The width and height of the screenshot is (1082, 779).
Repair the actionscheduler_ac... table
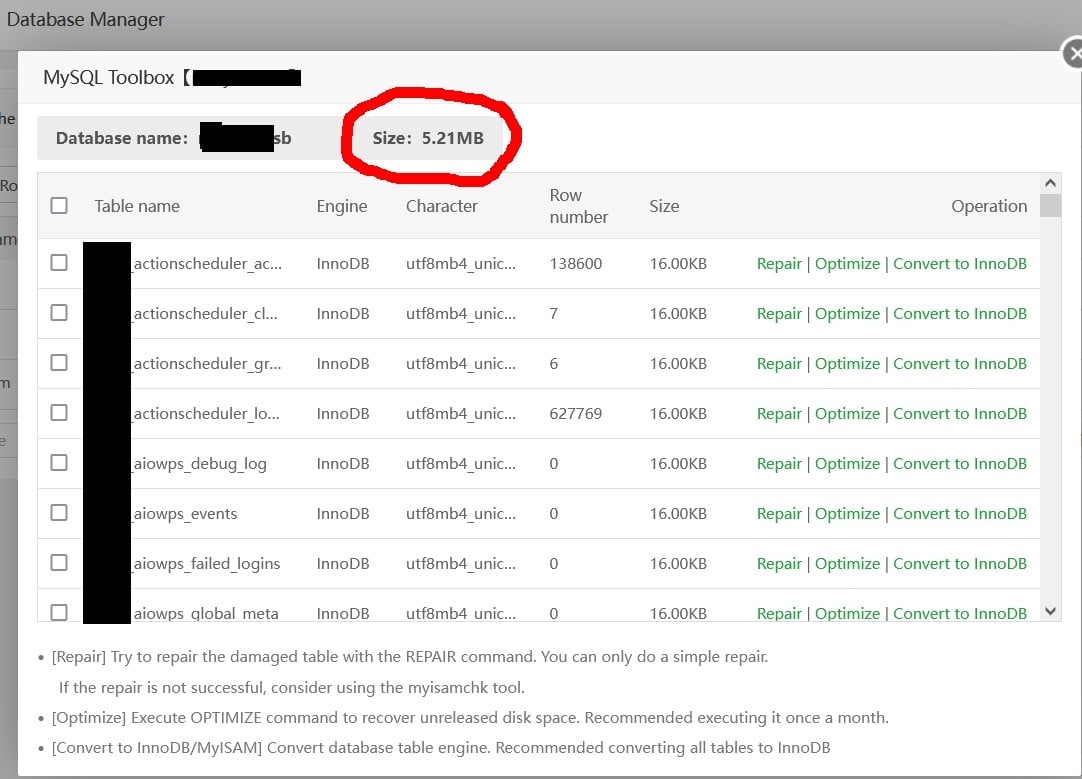[779, 264]
